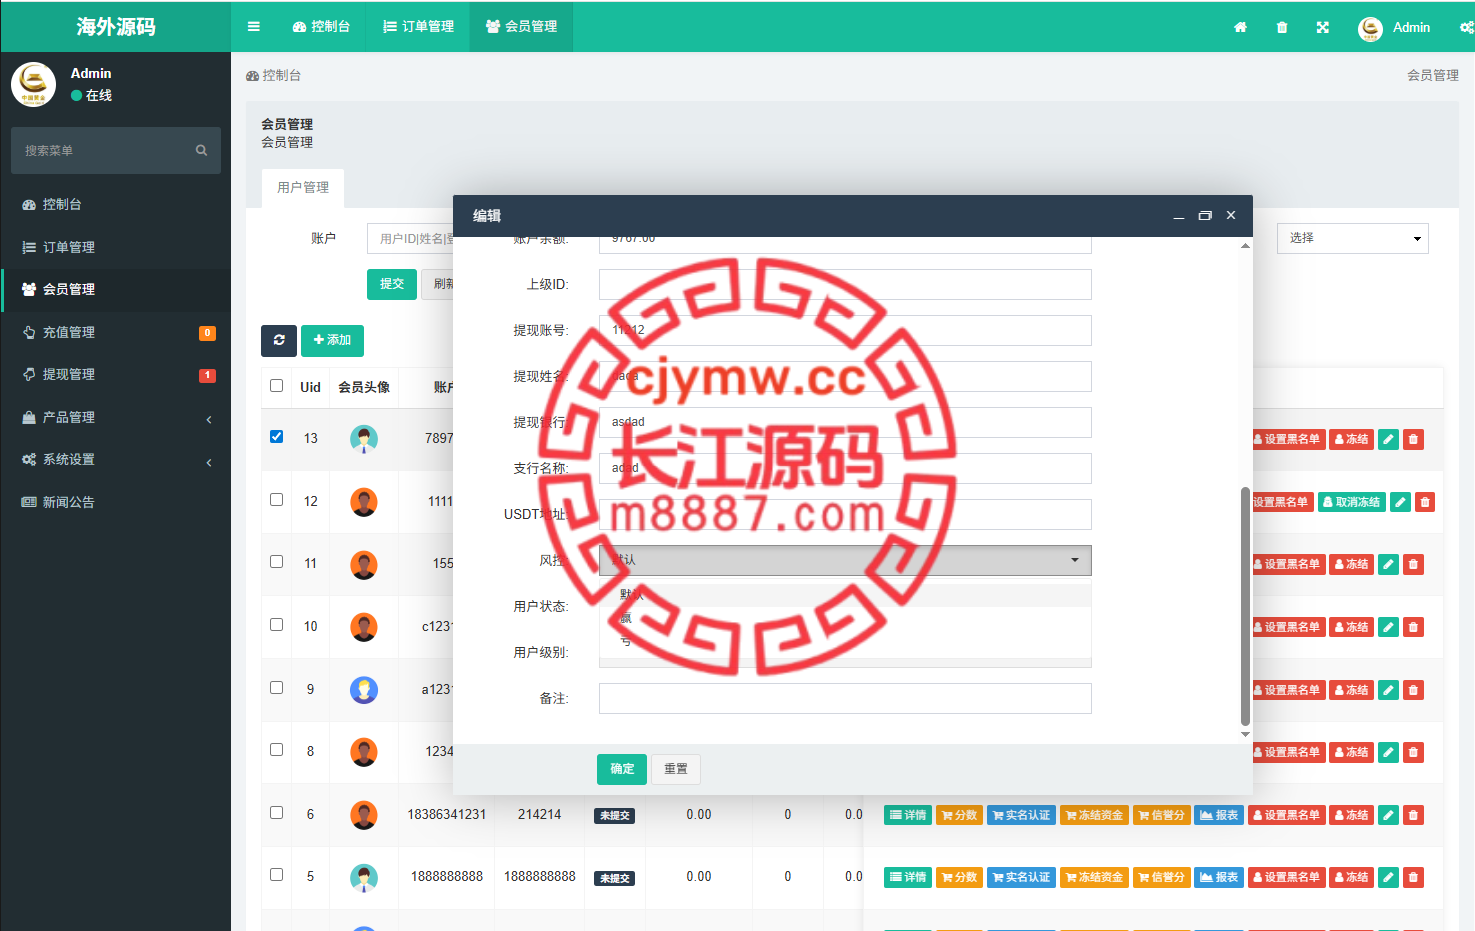This screenshot has width=1475, height=931.
Task: Open the home icon in top bar
Action: click(x=1240, y=27)
